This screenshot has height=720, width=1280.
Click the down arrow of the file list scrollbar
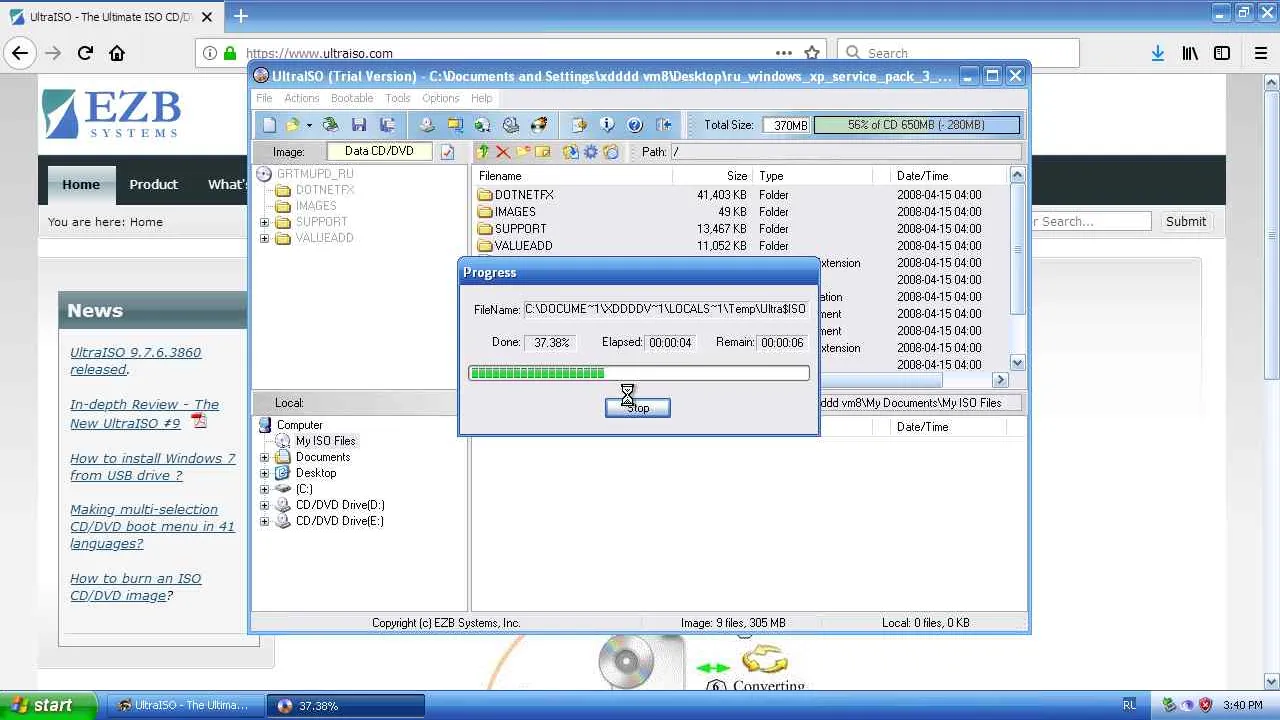(1017, 364)
